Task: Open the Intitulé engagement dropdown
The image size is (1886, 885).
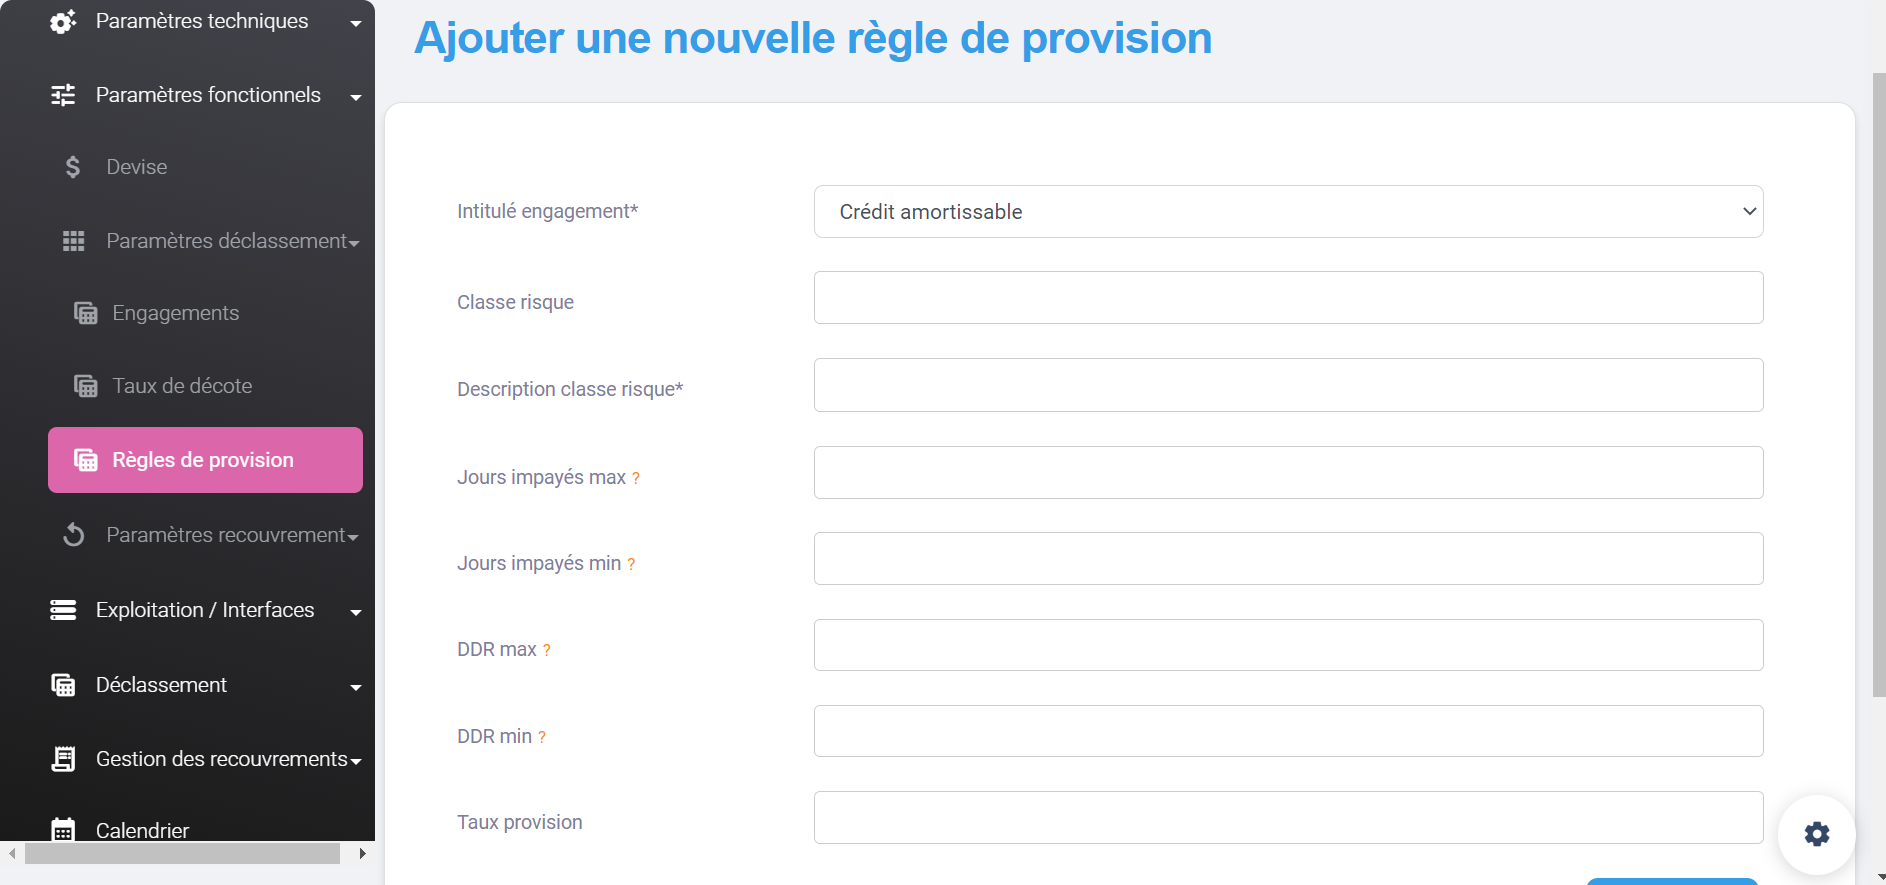Action: pyautogui.click(x=1288, y=212)
